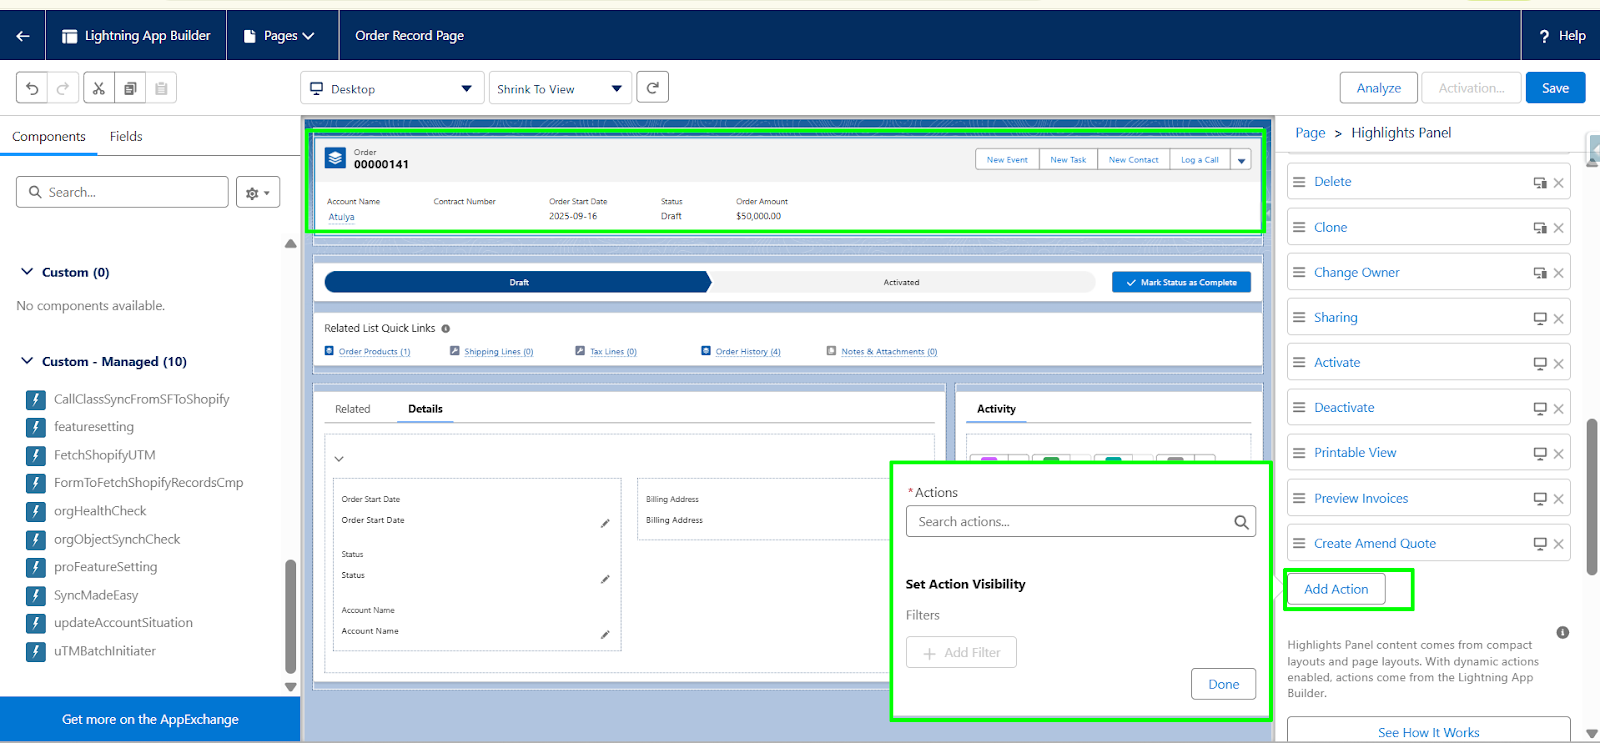Click Done in the Actions popup
Viewport: 1600px width, 743px height.
pyautogui.click(x=1223, y=684)
